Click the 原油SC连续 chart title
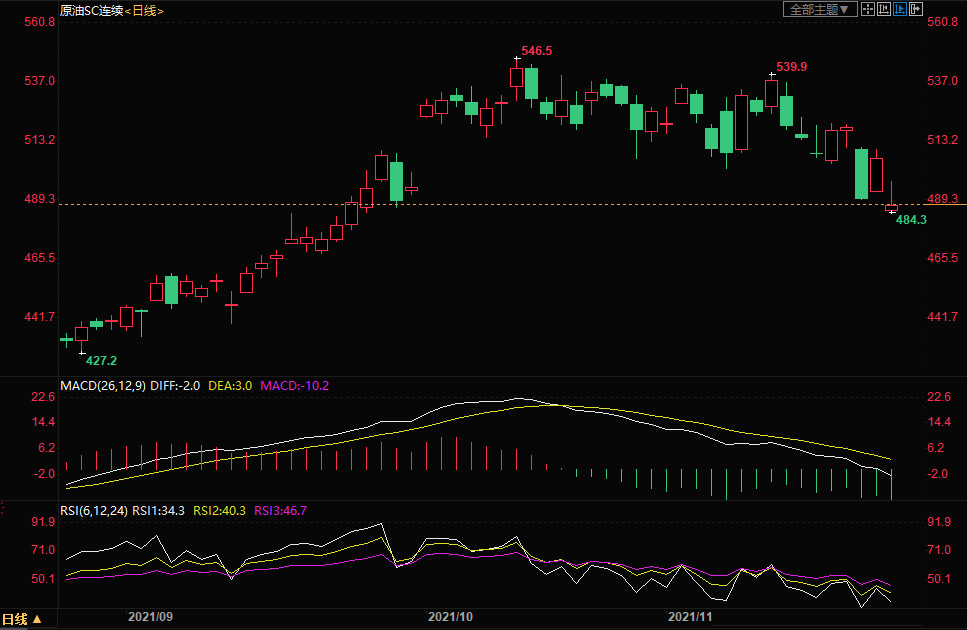 pos(90,10)
